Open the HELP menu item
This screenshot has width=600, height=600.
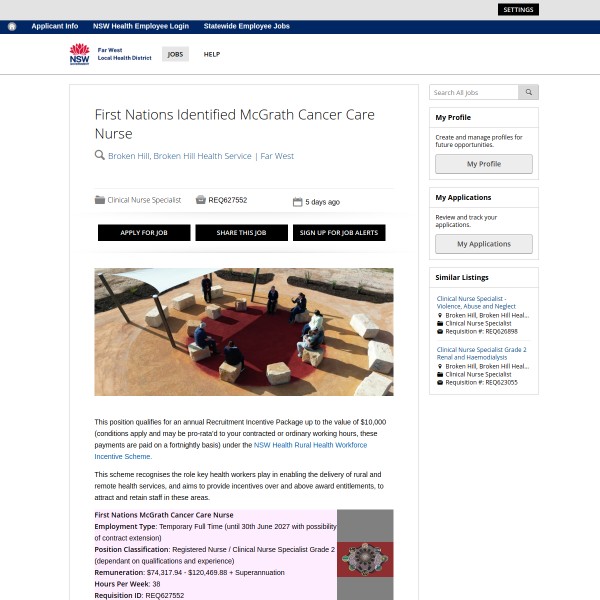pos(212,54)
